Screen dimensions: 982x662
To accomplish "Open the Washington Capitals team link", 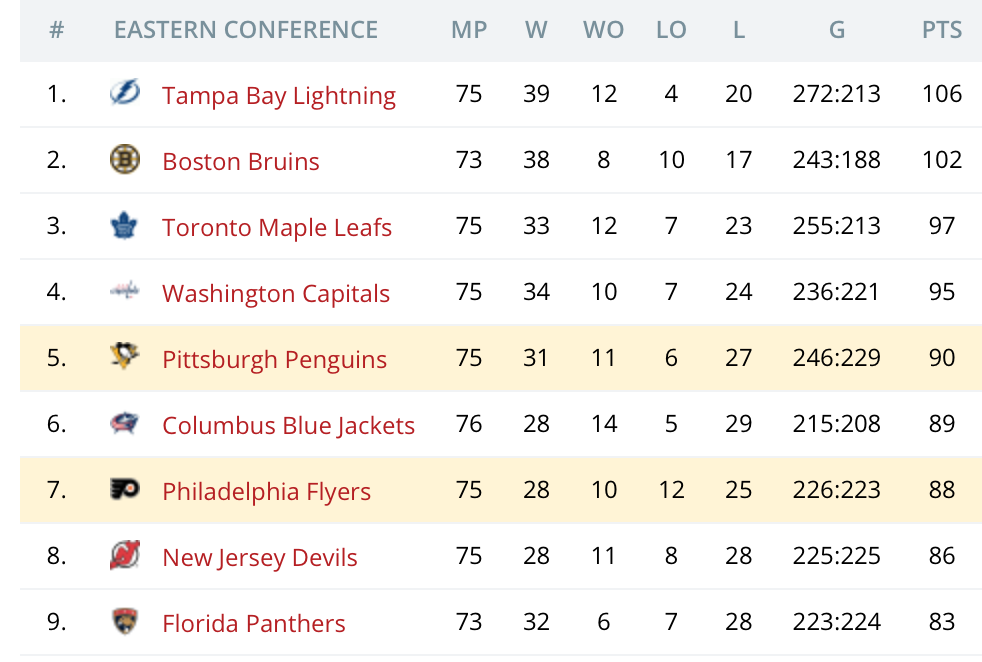I will pos(276,294).
